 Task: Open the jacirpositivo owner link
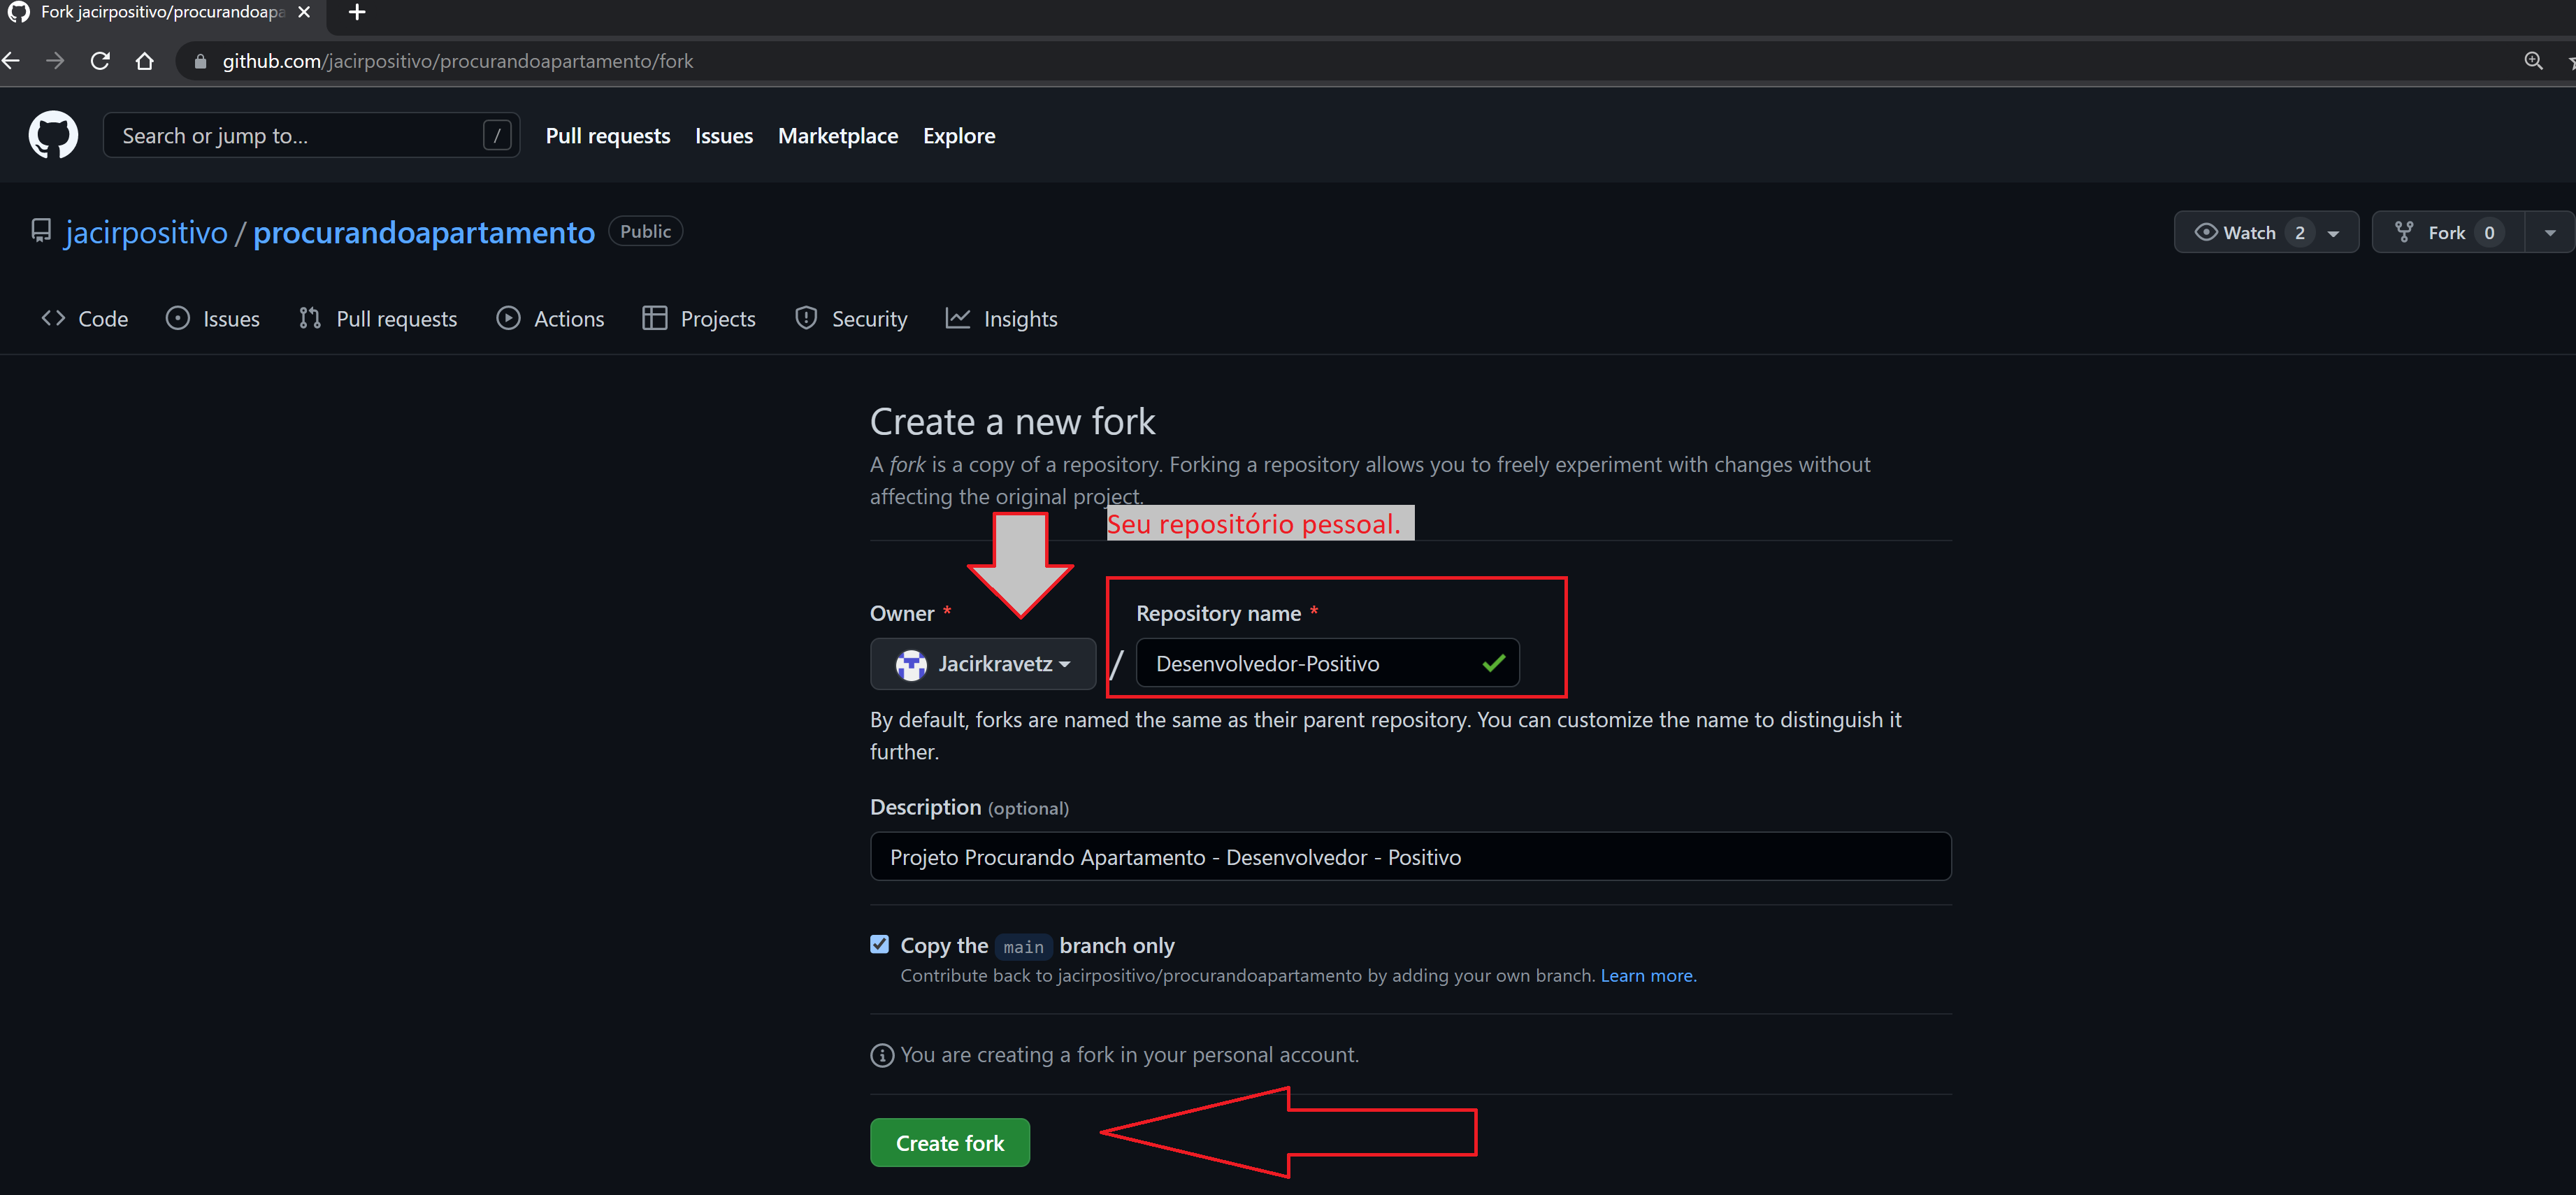tap(146, 232)
